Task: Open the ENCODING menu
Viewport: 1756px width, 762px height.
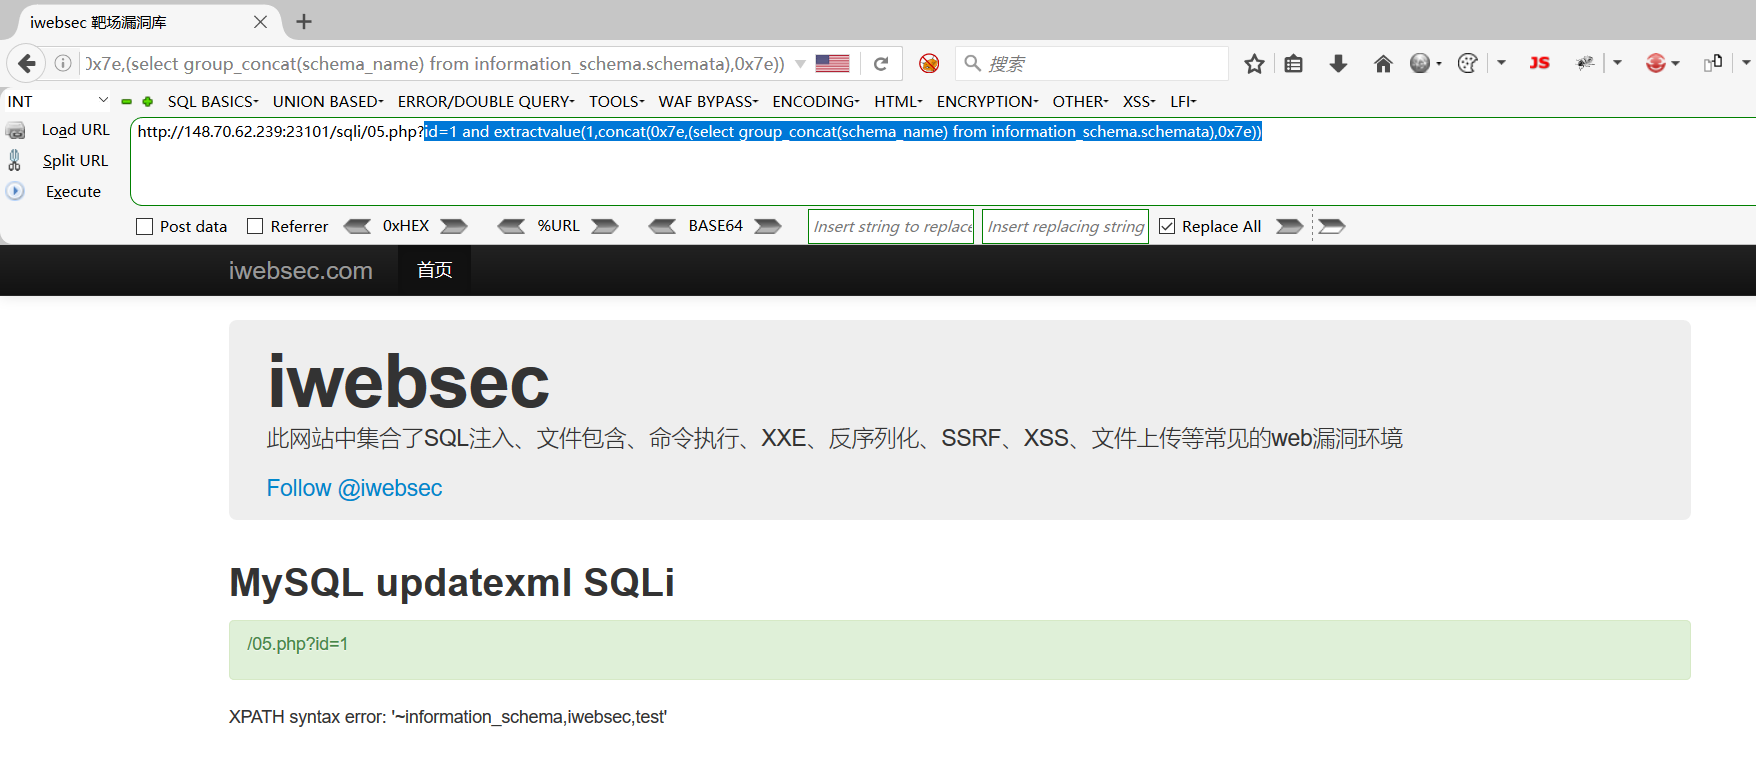Action: coord(816,102)
